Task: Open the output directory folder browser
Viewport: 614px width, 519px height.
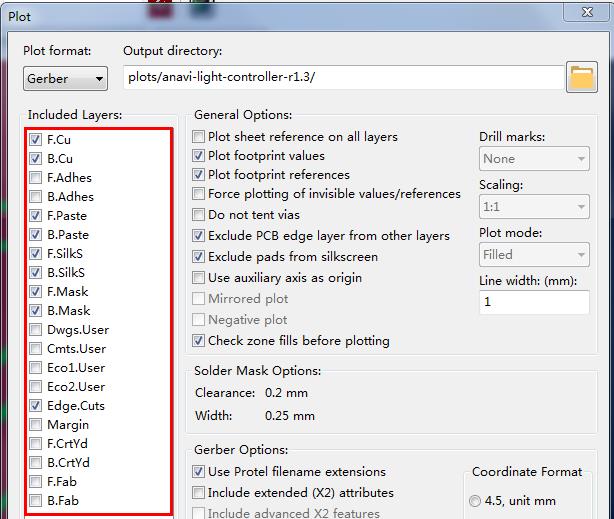Action: (x=581, y=77)
